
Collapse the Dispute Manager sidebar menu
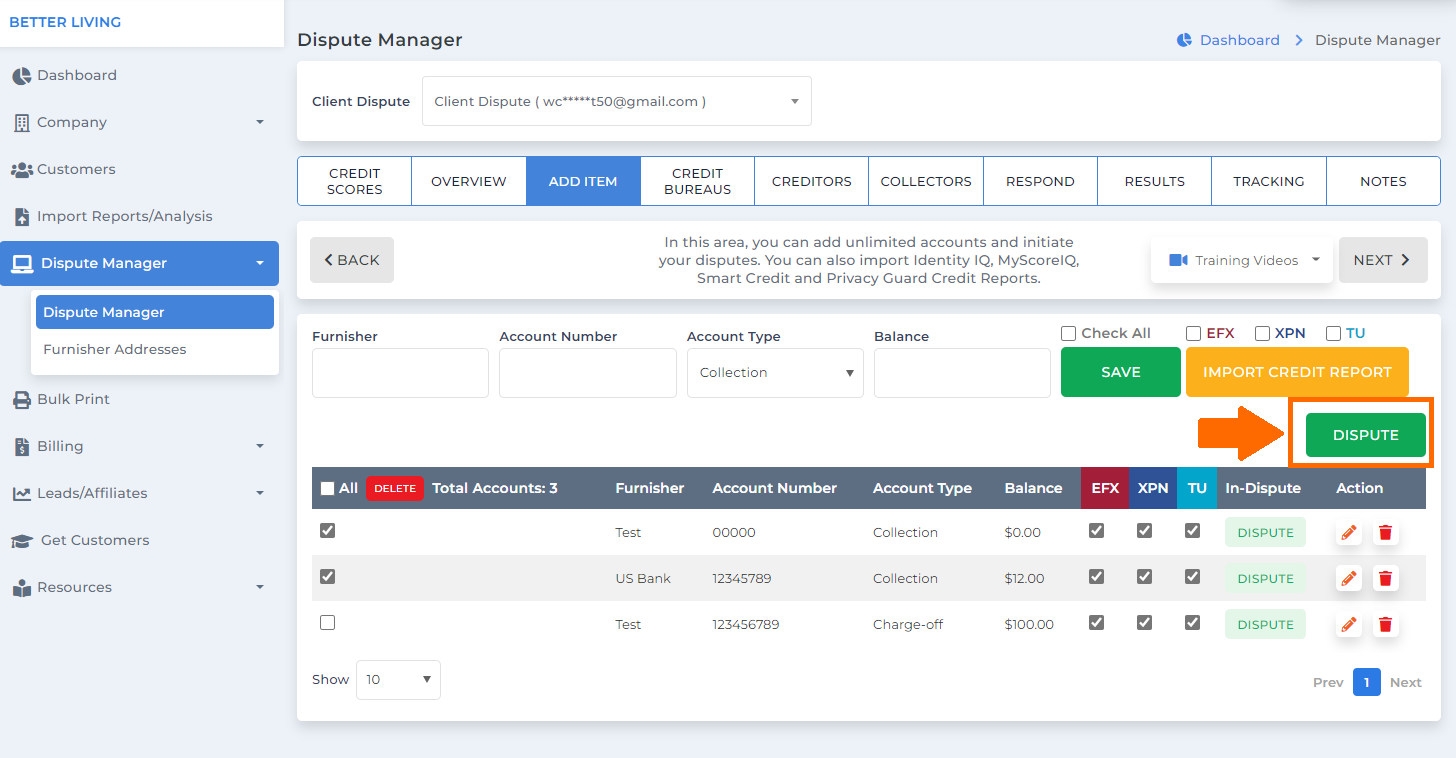pyautogui.click(x=260, y=264)
